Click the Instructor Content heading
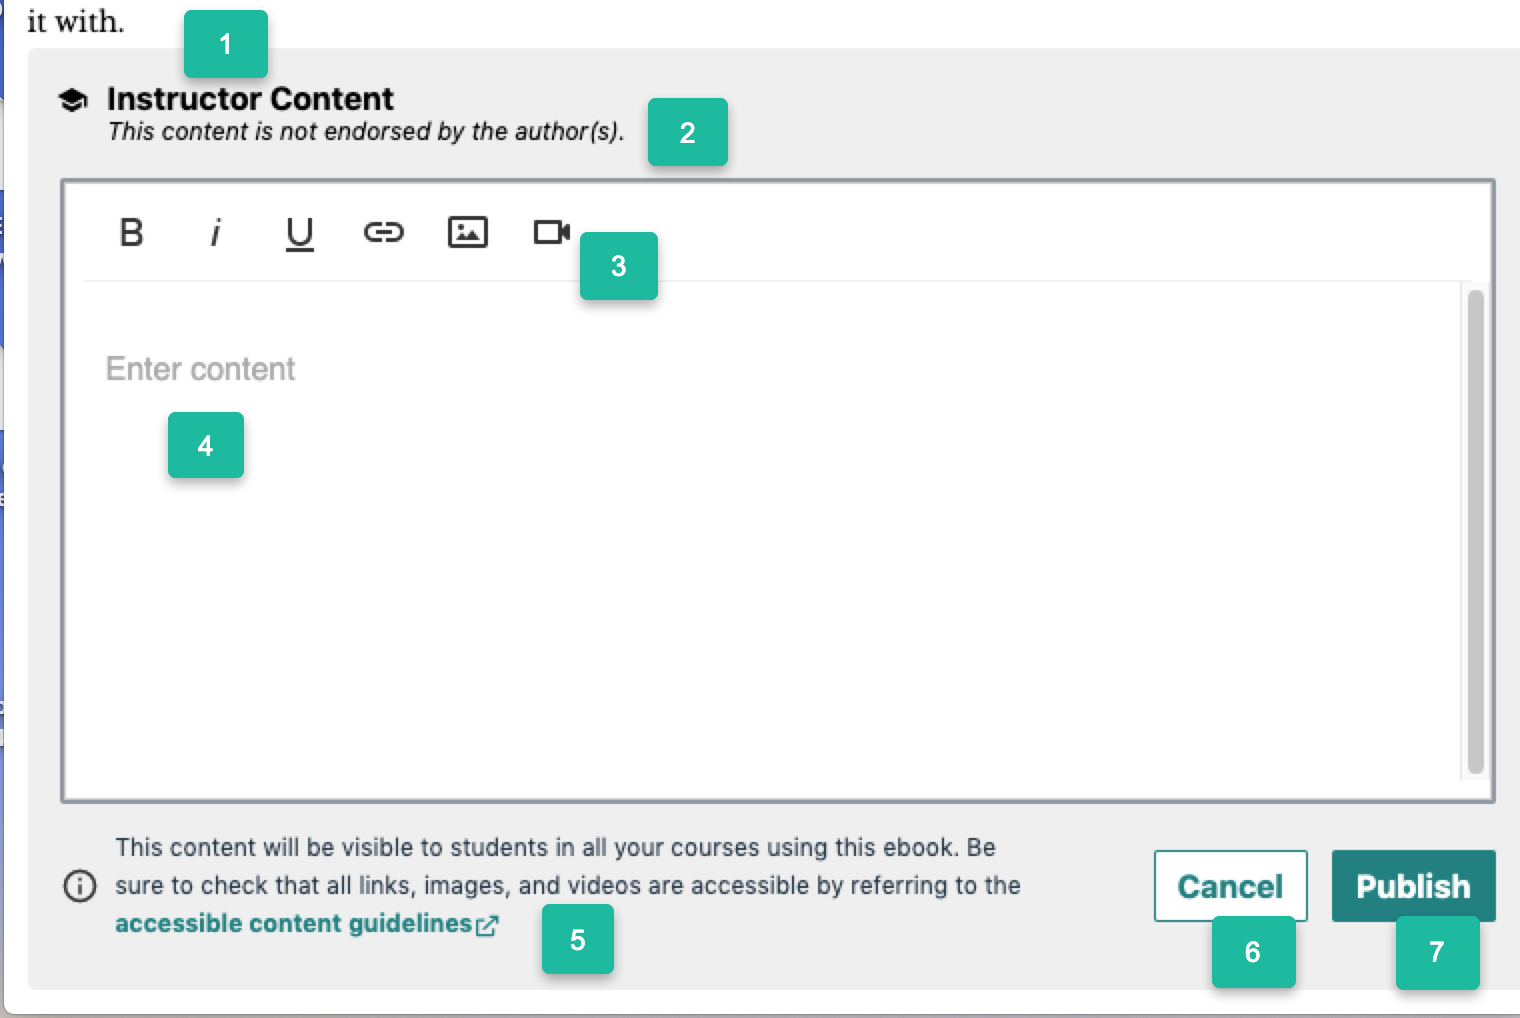This screenshot has height=1018, width=1520. tap(250, 99)
